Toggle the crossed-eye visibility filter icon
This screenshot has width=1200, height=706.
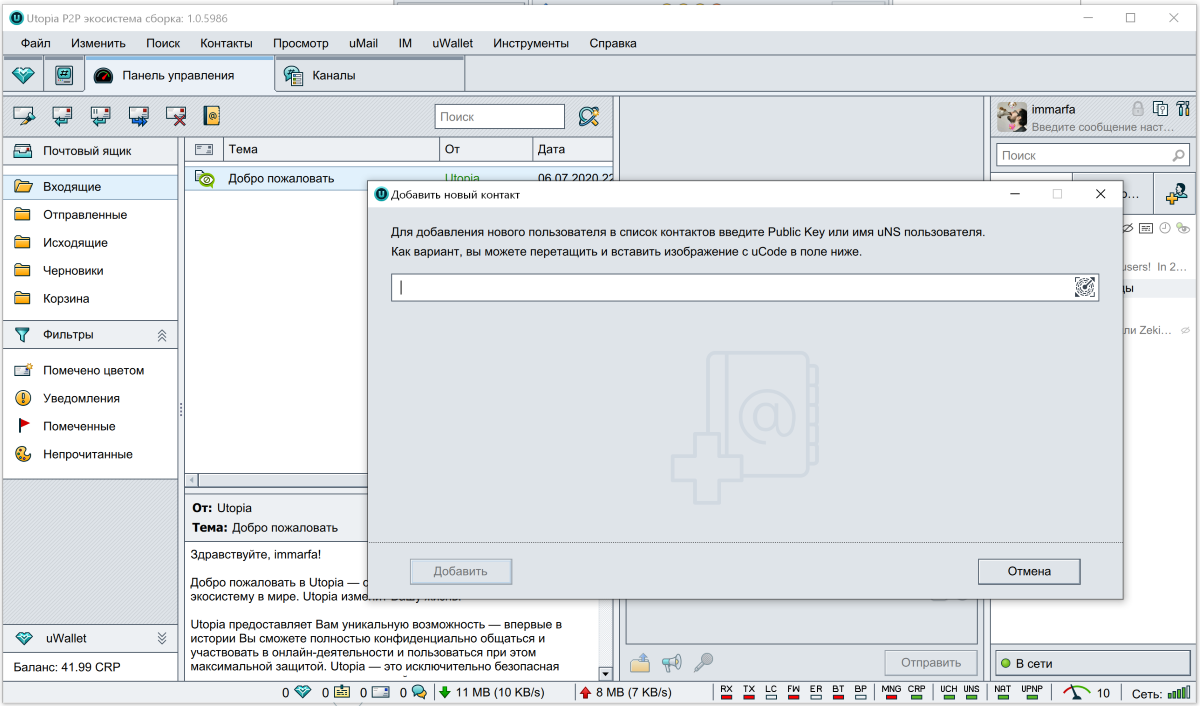click(x=1128, y=228)
